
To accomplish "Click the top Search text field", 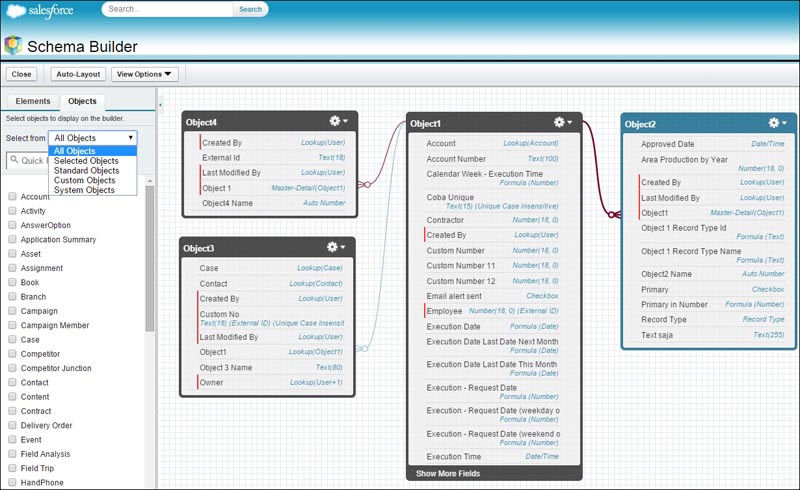I will coord(168,9).
